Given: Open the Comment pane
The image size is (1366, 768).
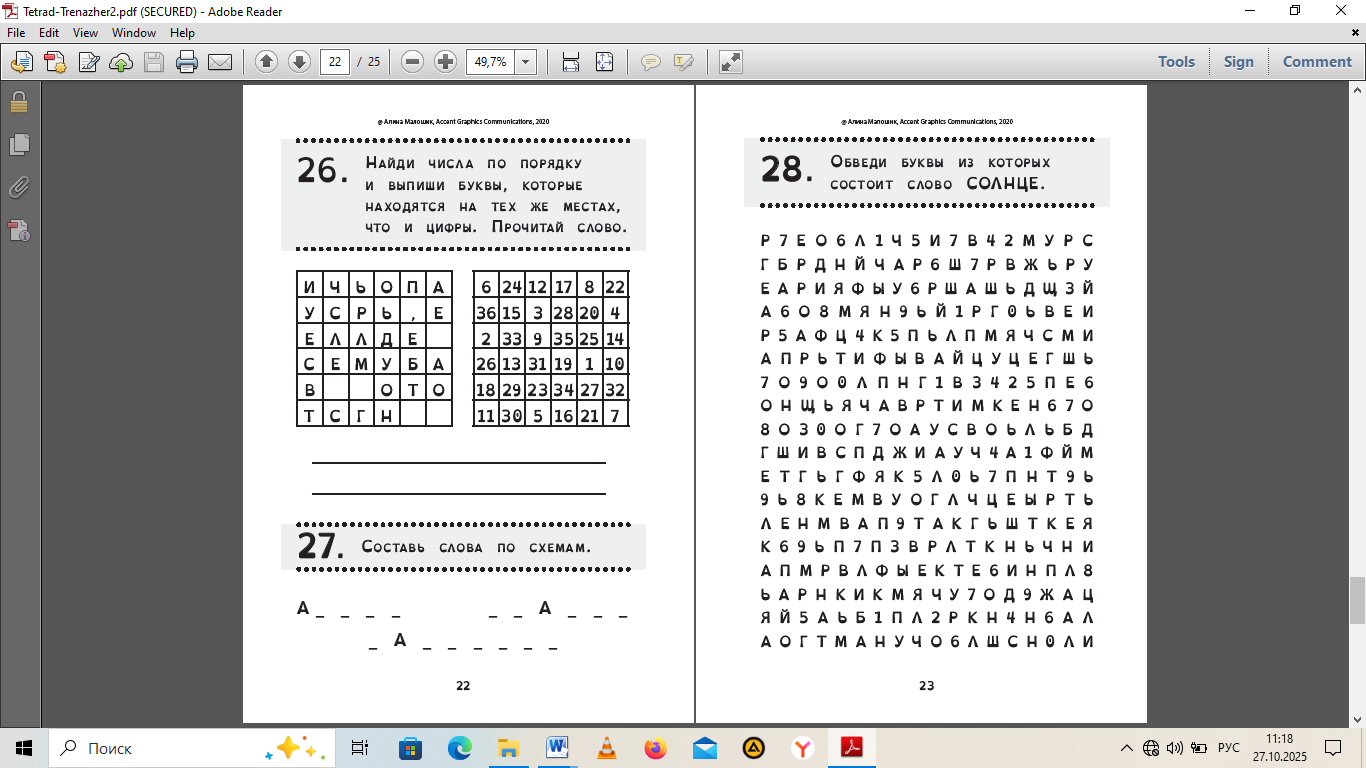Looking at the screenshot, I should (x=1317, y=62).
